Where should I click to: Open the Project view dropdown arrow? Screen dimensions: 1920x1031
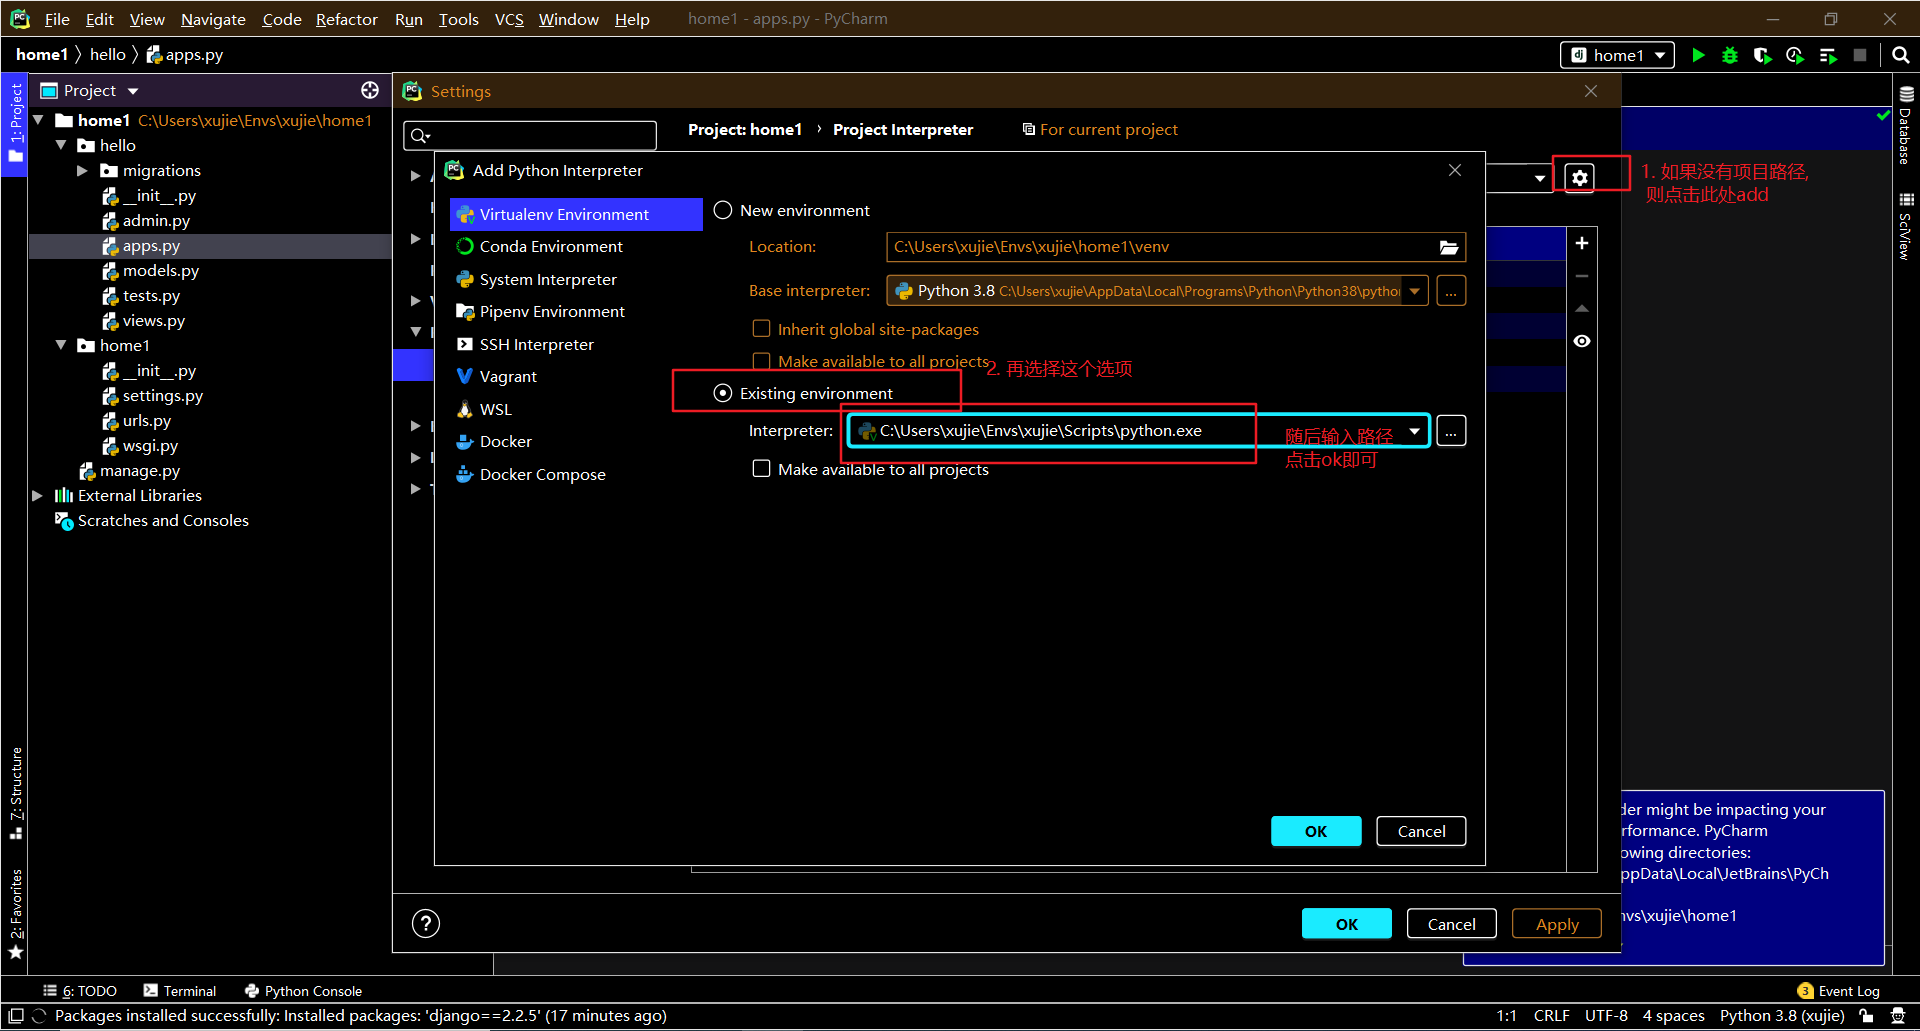point(133,91)
